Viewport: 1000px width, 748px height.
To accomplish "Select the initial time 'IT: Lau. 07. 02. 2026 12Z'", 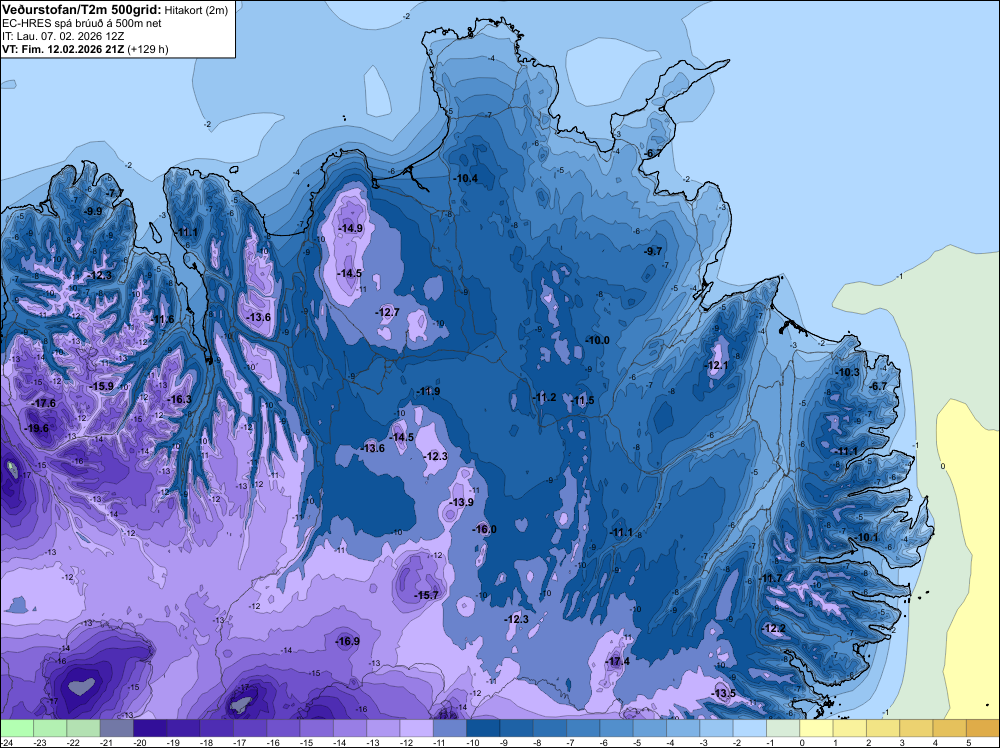I will 63,36.
